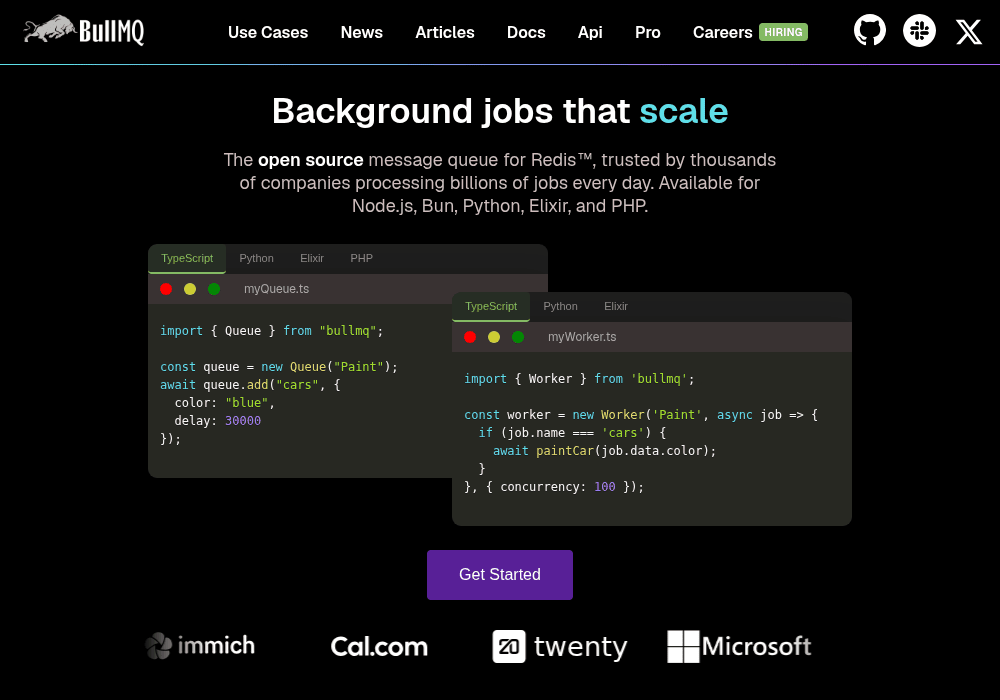This screenshot has width=1000, height=700.
Task: Select the PHP tab in queue example
Action: pyautogui.click(x=362, y=258)
